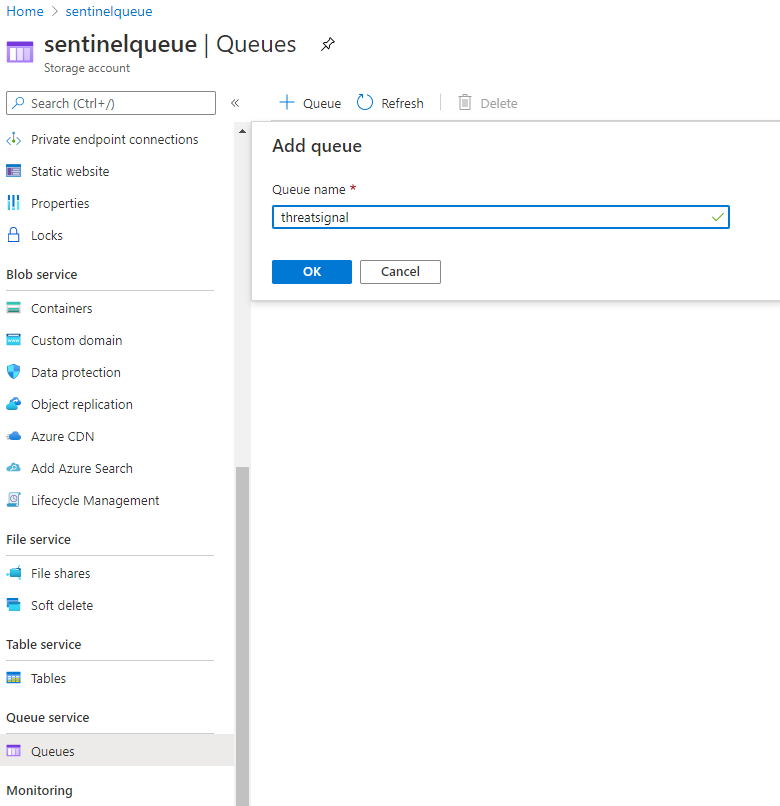Open Lifecycle Management page

(95, 501)
